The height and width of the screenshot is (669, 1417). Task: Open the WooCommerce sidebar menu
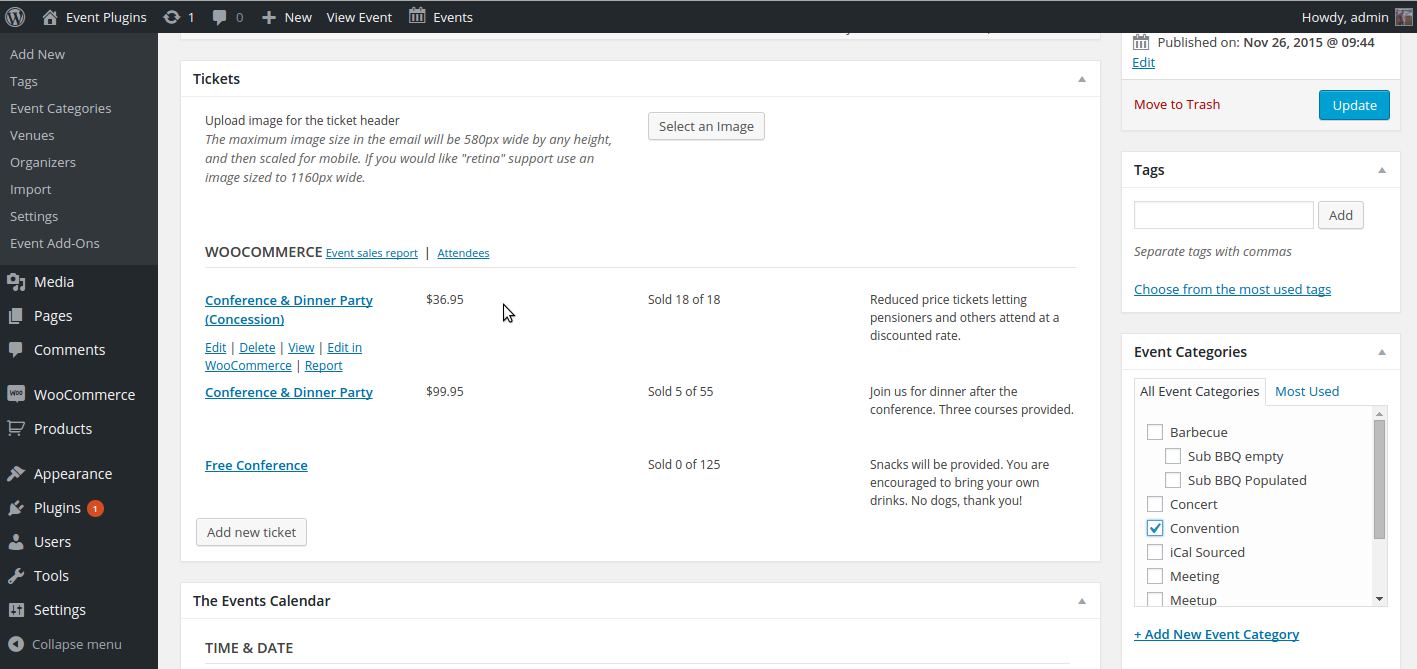coord(84,395)
